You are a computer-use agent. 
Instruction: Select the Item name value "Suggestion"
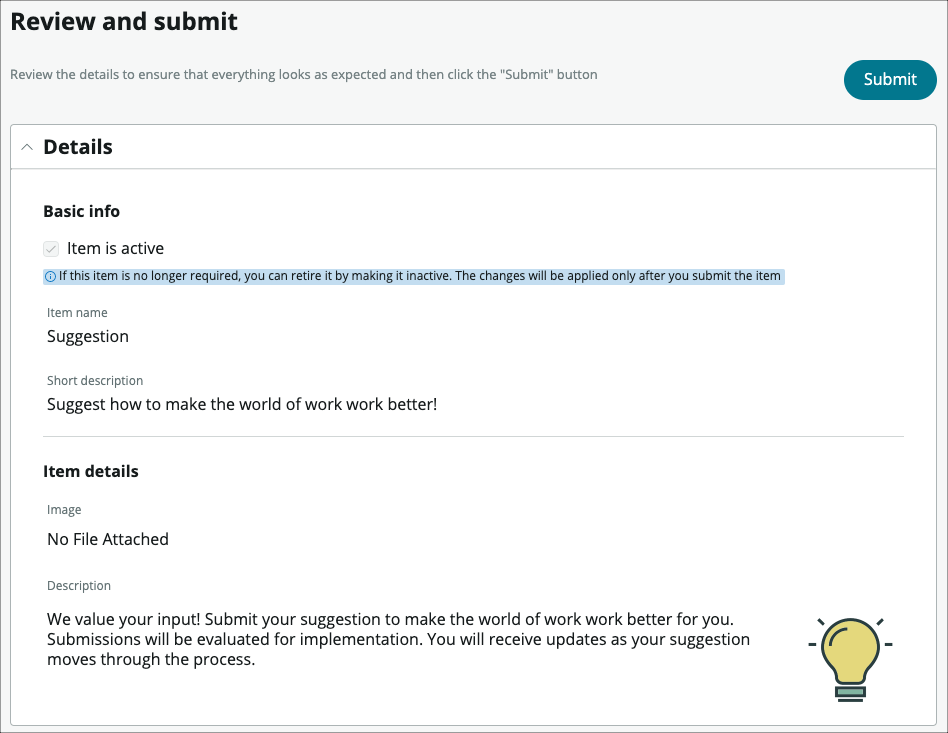pyautogui.click(x=87, y=336)
